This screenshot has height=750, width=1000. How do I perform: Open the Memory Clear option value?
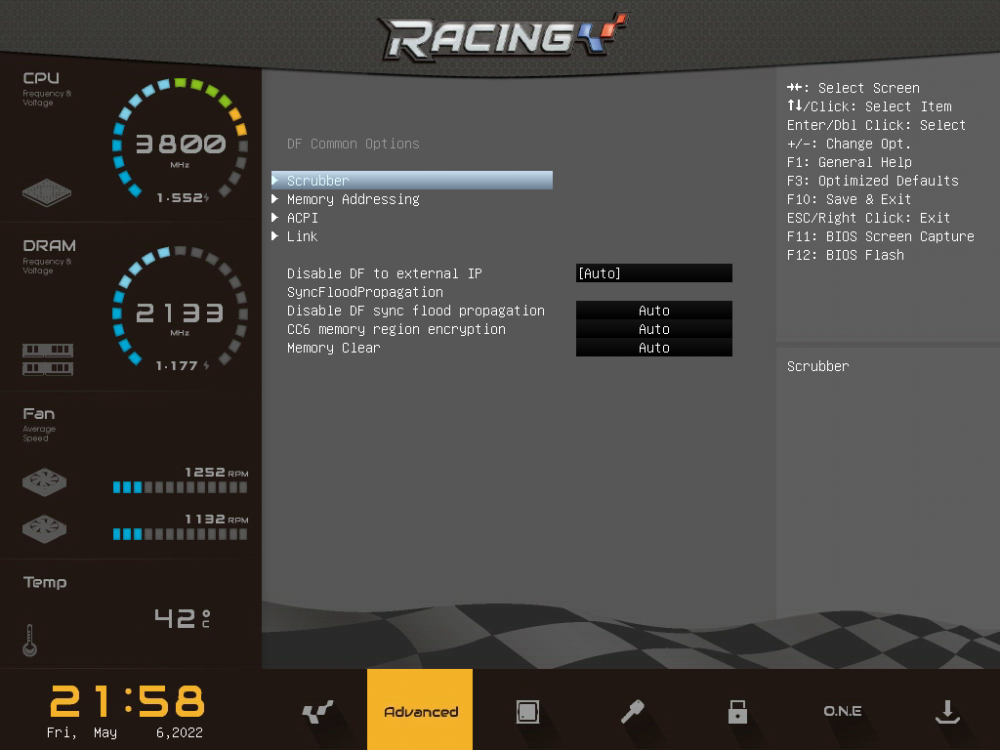click(654, 348)
